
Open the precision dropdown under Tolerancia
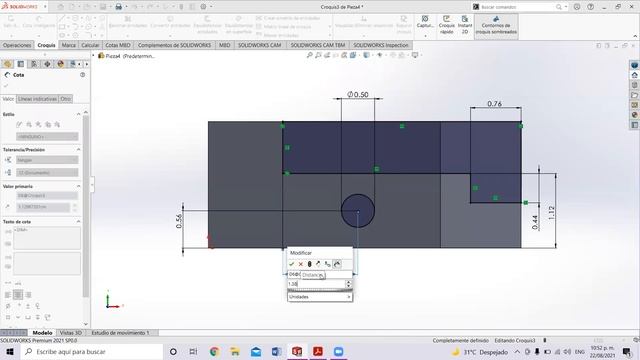[x=47, y=173]
